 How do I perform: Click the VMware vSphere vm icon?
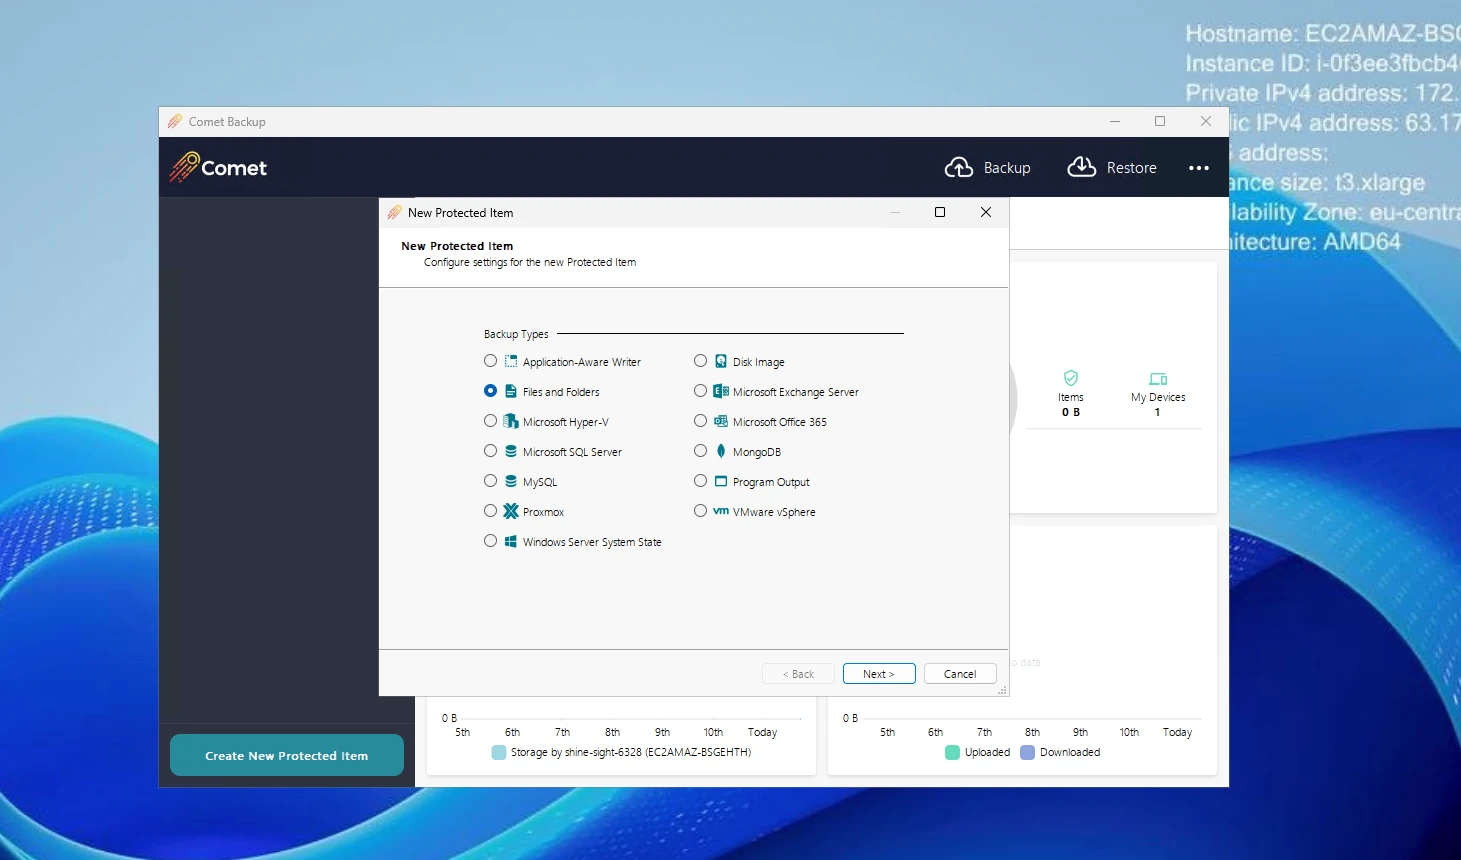click(x=721, y=511)
